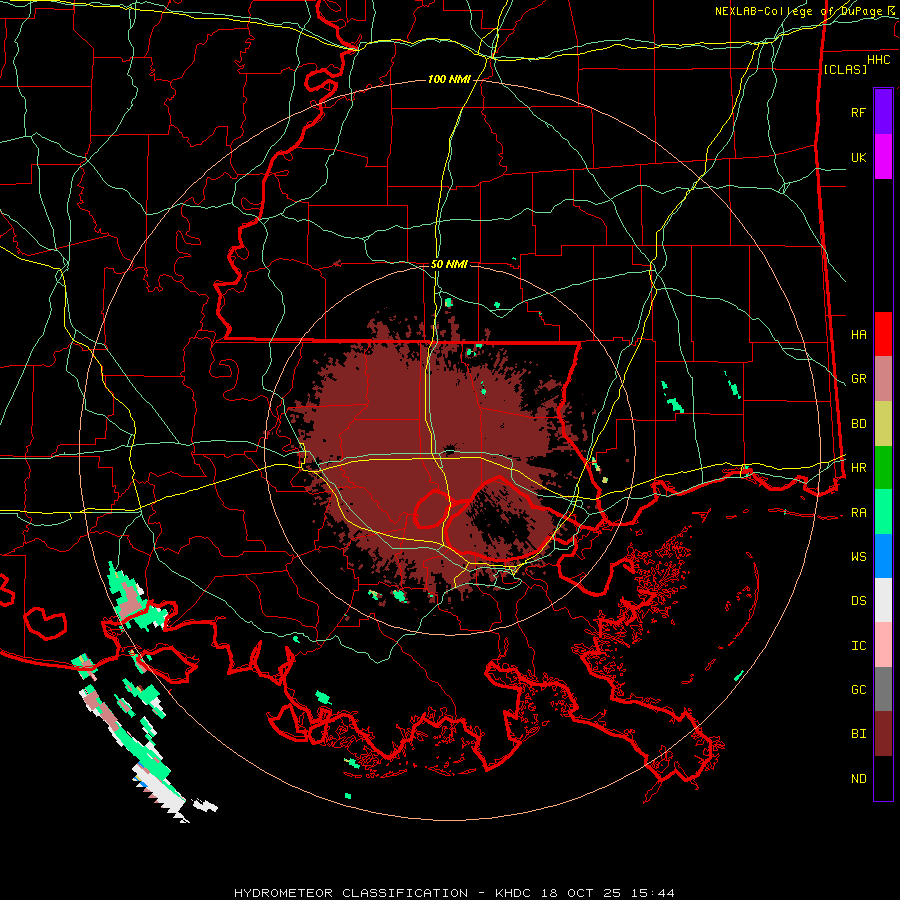
Task: Click the WS blue legend swatch
Action: click(x=883, y=556)
